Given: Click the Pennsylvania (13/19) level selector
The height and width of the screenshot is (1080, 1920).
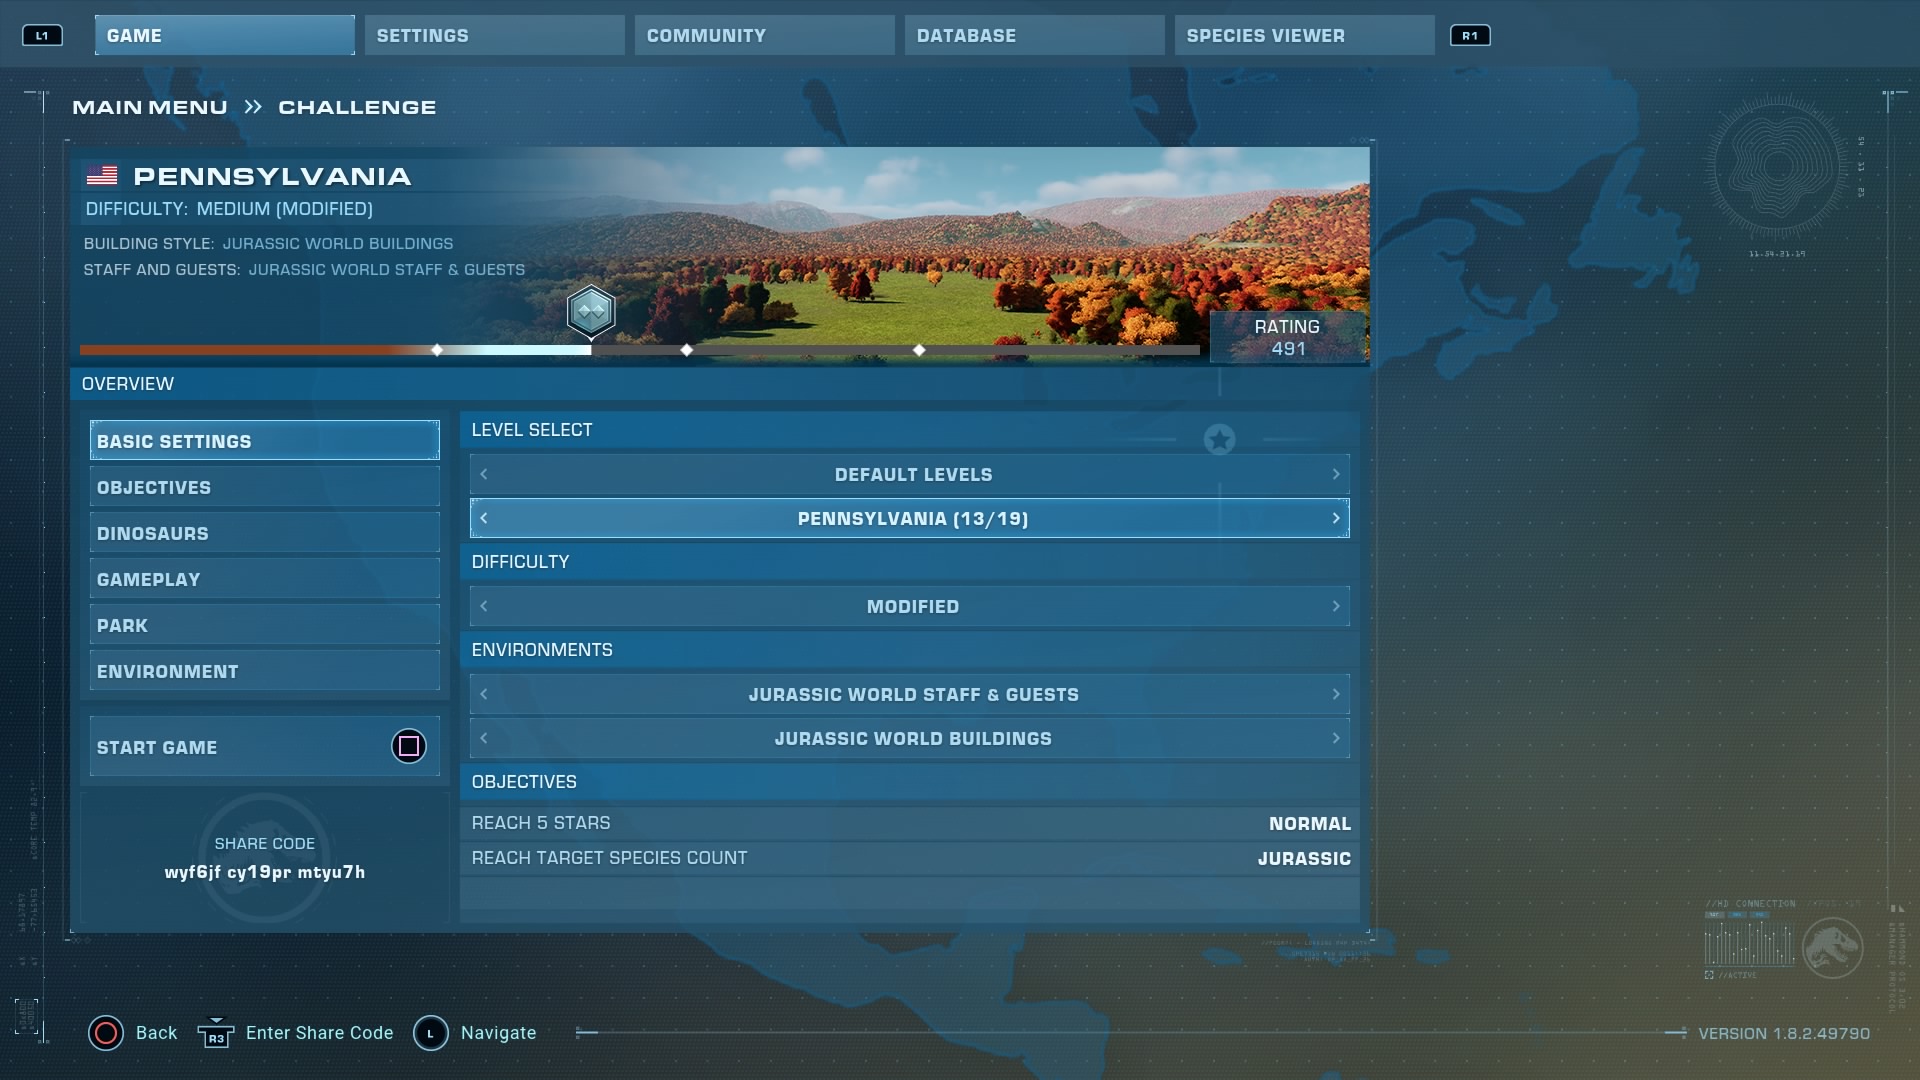Looking at the screenshot, I should tap(910, 518).
